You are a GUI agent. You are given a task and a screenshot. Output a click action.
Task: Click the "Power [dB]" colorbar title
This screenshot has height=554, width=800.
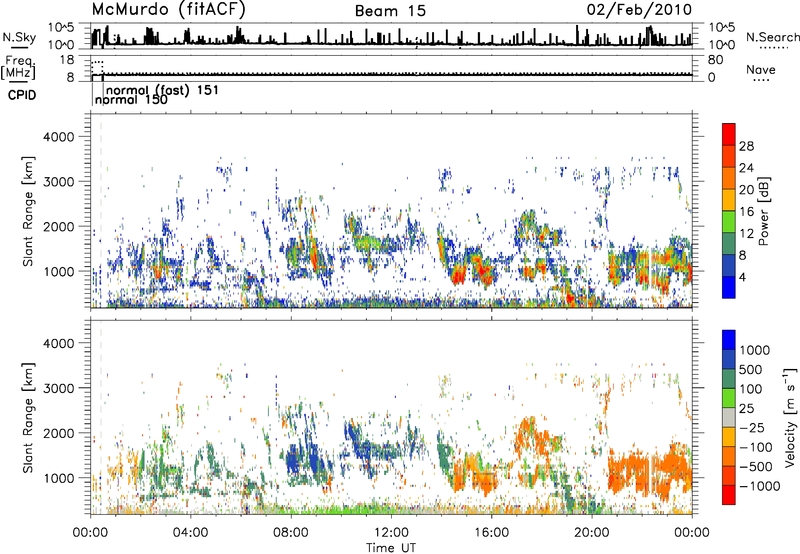coord(764,211)
